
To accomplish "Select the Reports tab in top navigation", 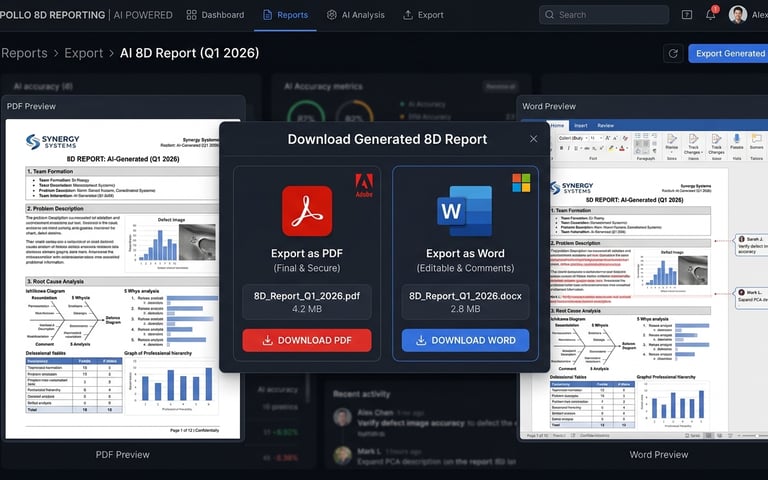I will tap(286, 15).
